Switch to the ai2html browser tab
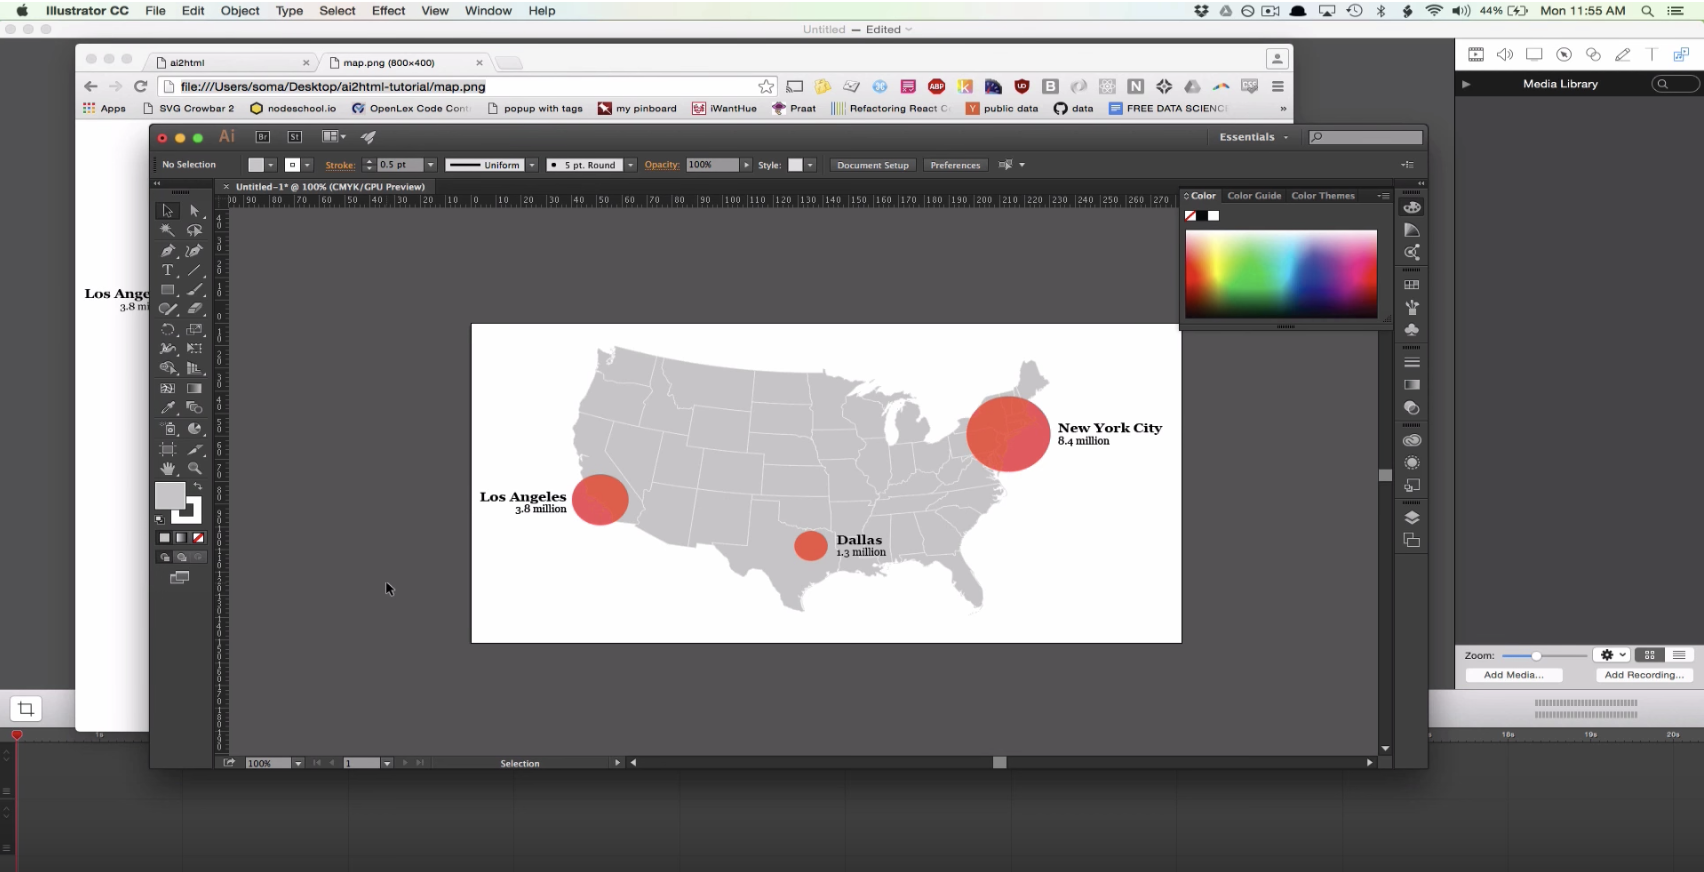The width and height of the screenshot is (1704, 872). (x=233, y=62)
